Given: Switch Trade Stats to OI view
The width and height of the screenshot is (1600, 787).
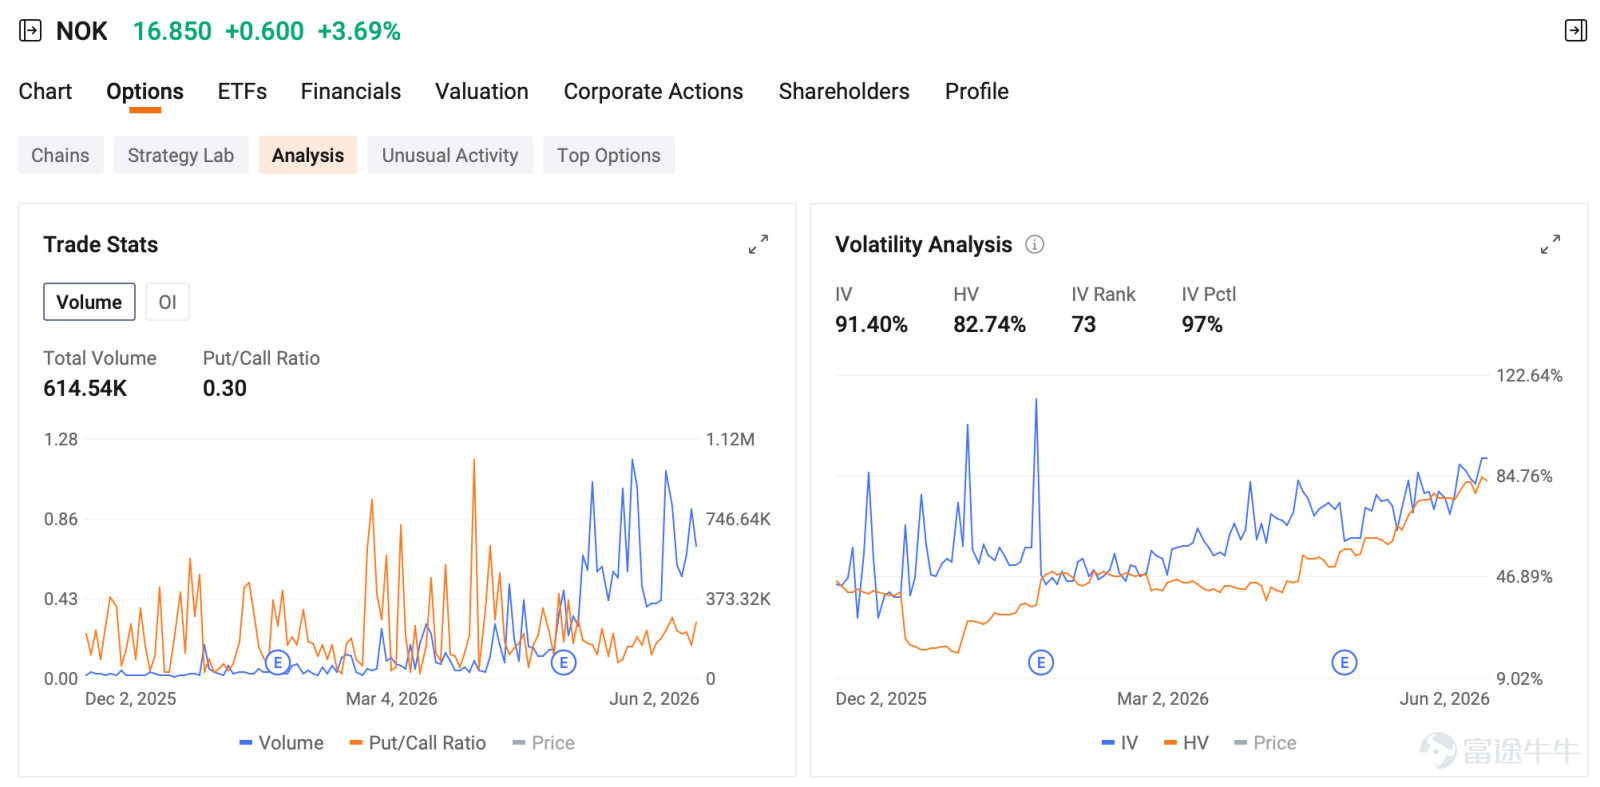Looking at the screenshot, I should [x=167, y=302].
